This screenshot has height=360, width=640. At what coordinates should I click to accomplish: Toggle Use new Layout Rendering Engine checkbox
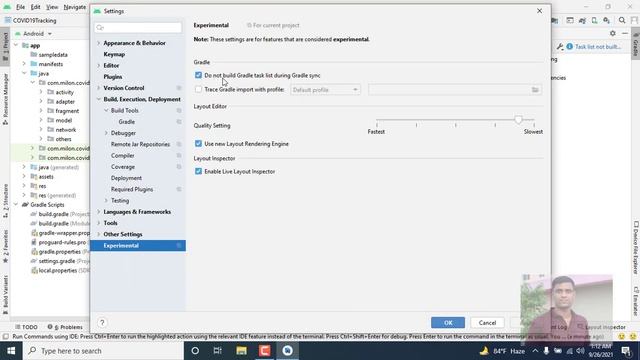coord(198,144)
